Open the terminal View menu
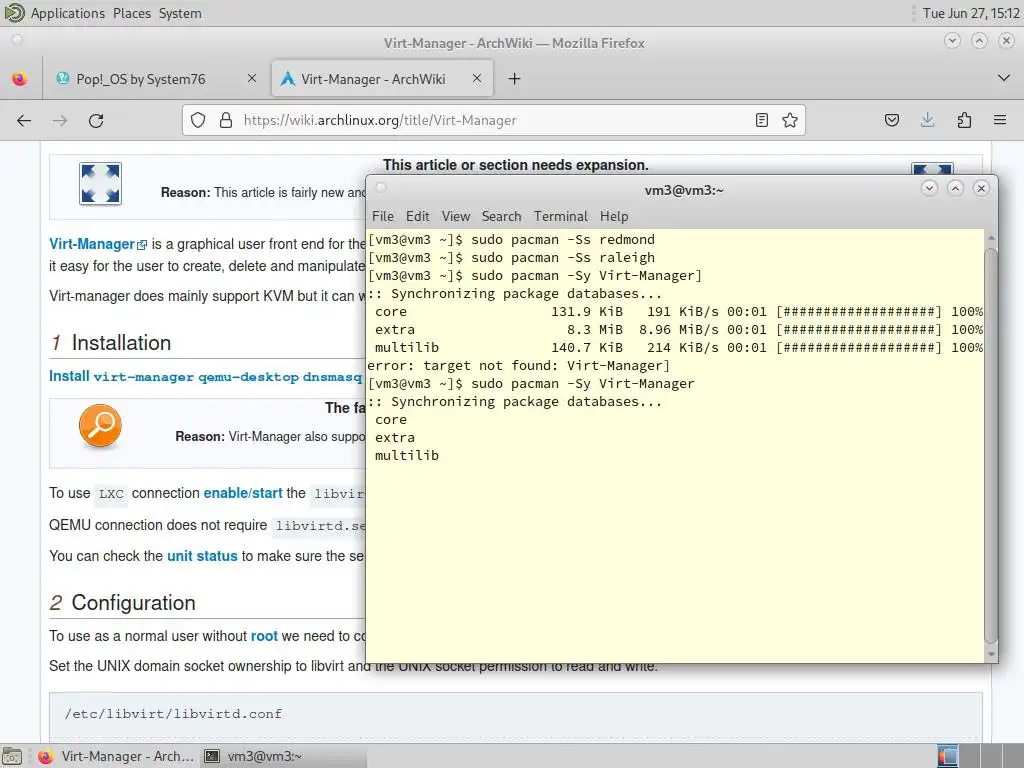1024x768 pixels. [456, 216]
